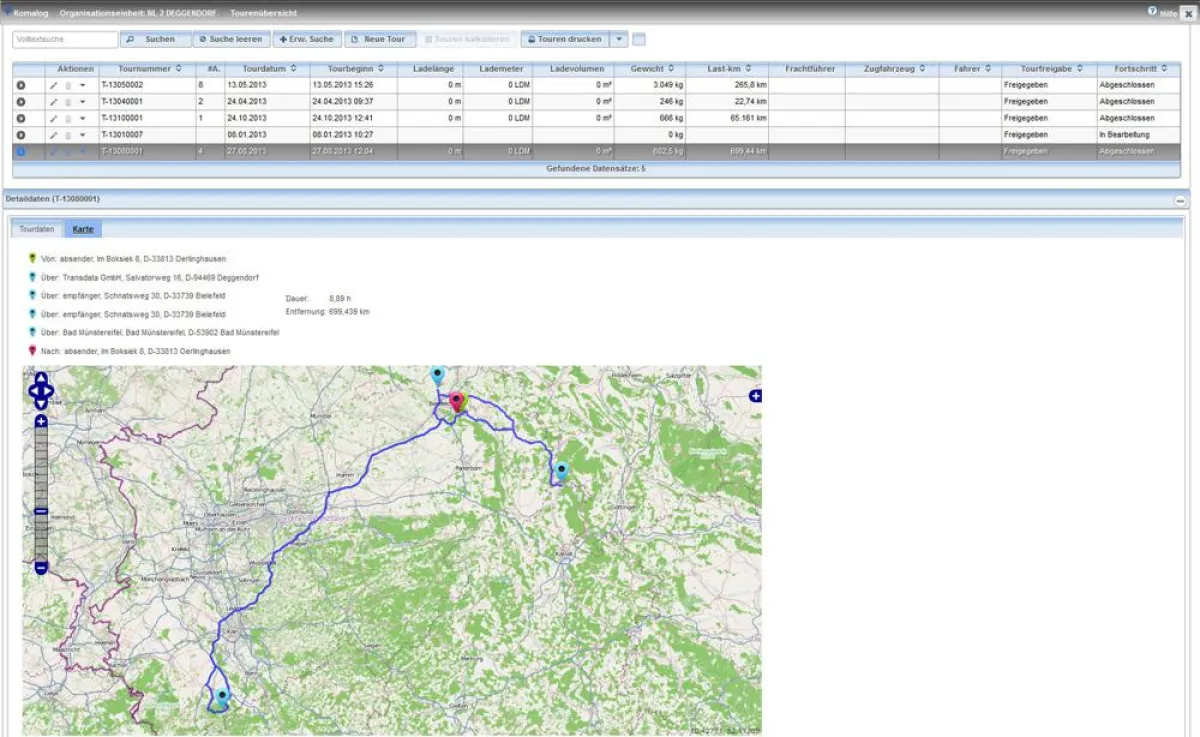
Task: Open the Touren drucken dropdown arrow
Action: [x=617, y=39]
